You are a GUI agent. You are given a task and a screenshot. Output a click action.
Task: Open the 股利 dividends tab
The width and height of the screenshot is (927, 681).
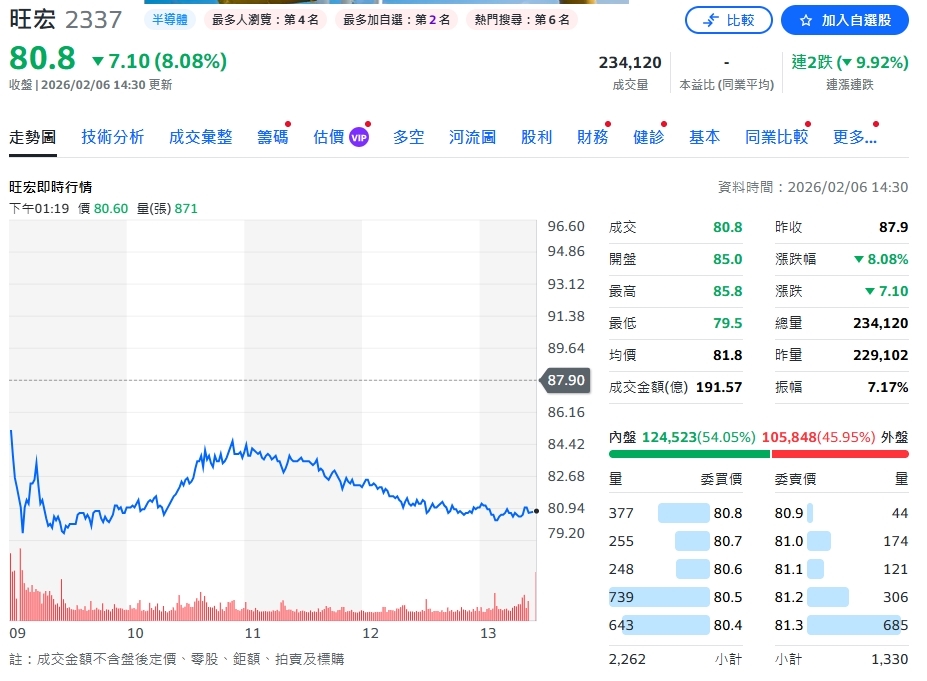536,137
